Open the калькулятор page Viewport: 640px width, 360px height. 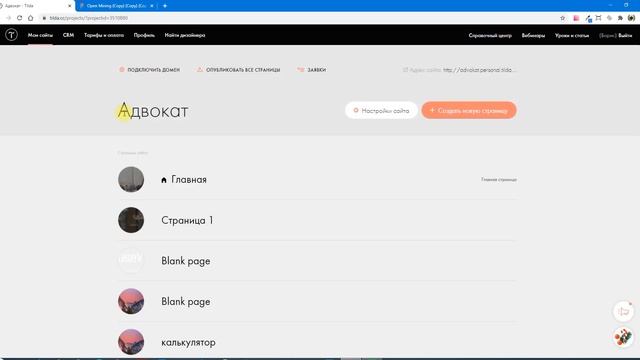(x=188, y=342)
